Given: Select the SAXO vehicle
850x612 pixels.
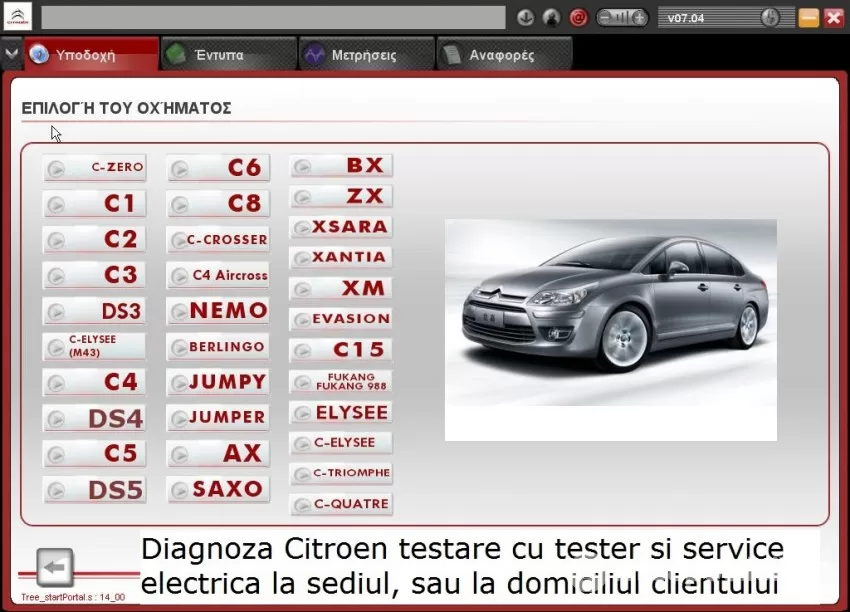Looking at the screenshot, I should click(x=218, y=489).
